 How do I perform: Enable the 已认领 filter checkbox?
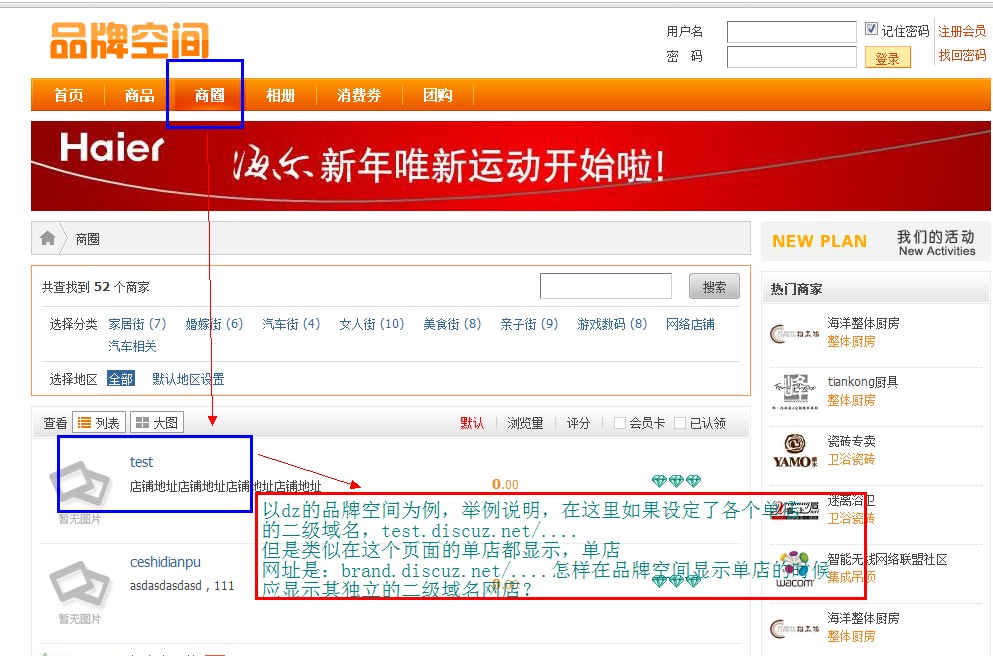[x=680, y=423]
